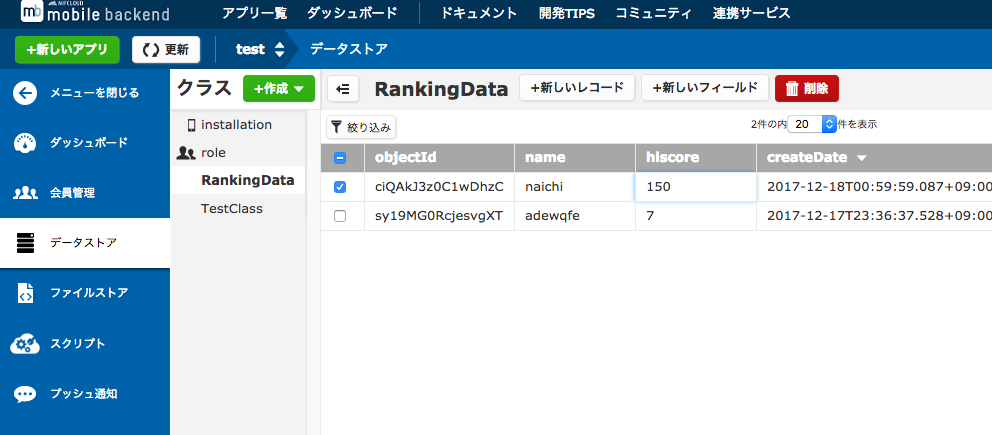
Task: Open the test app switcher dropdown
Action: click(x=260, y=49)
